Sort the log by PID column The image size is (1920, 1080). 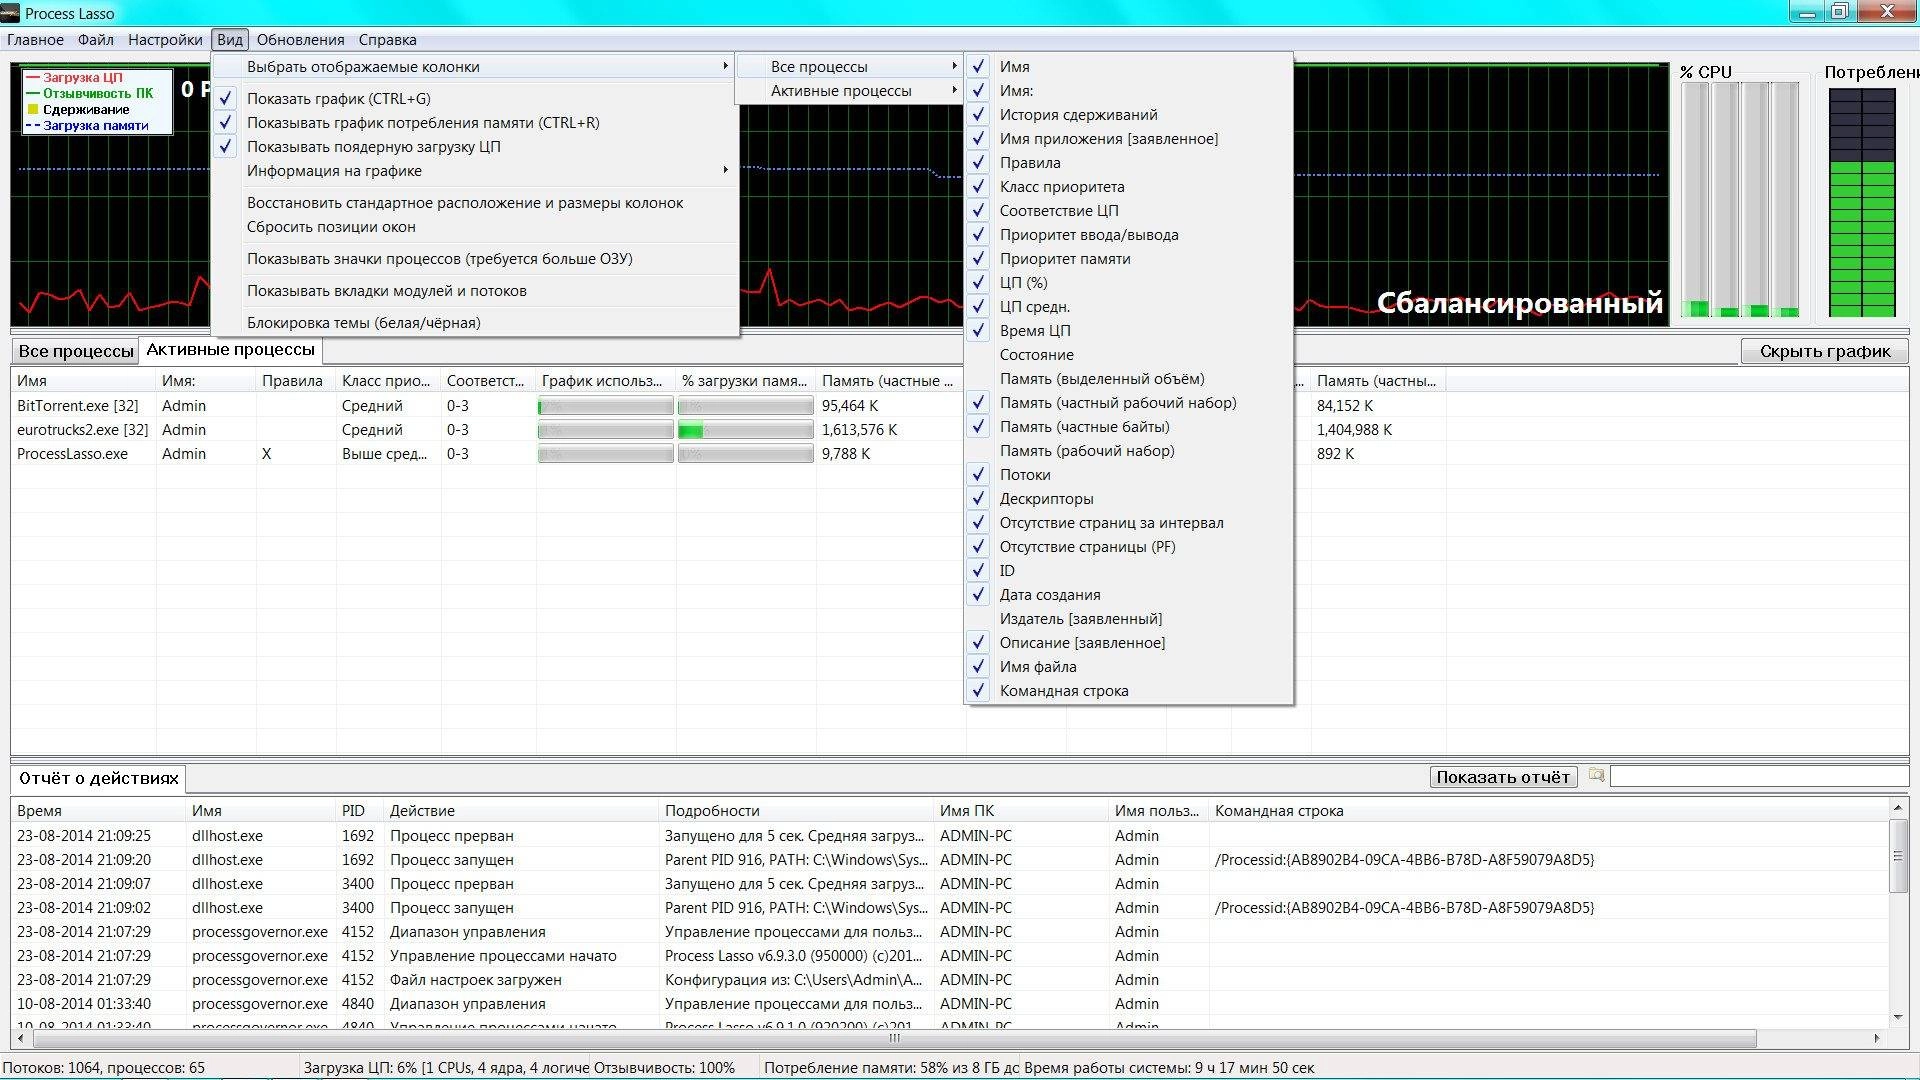coord(360,811)
